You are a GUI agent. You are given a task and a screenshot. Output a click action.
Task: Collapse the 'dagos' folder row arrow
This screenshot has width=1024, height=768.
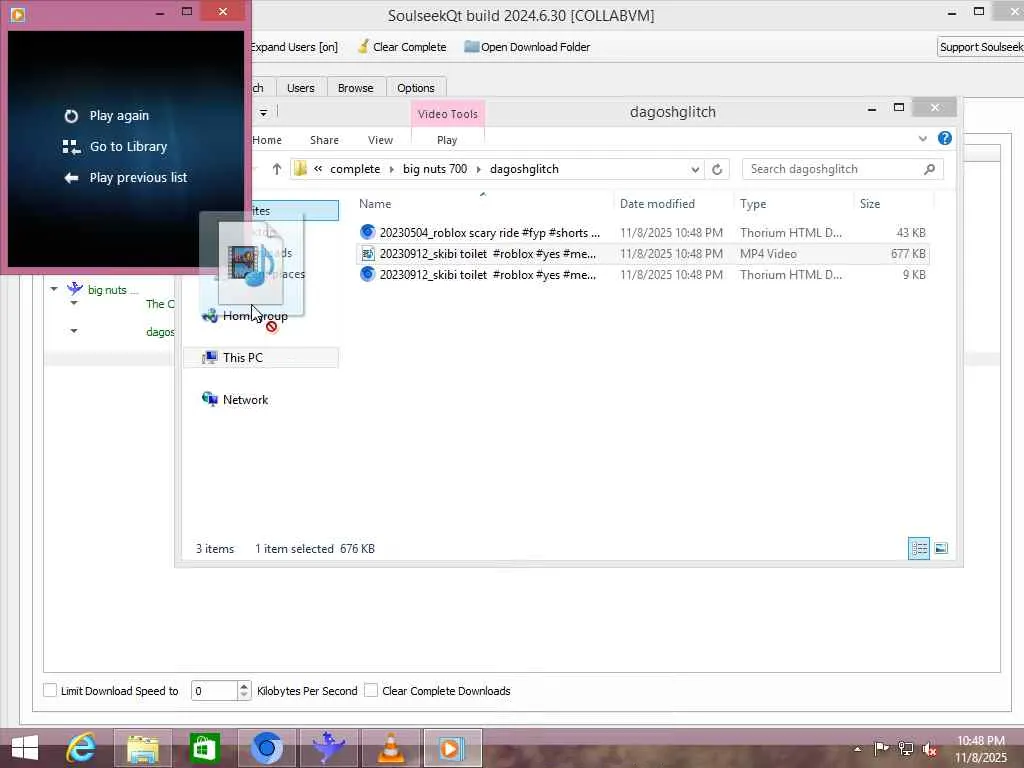click(x=74, y=331)
